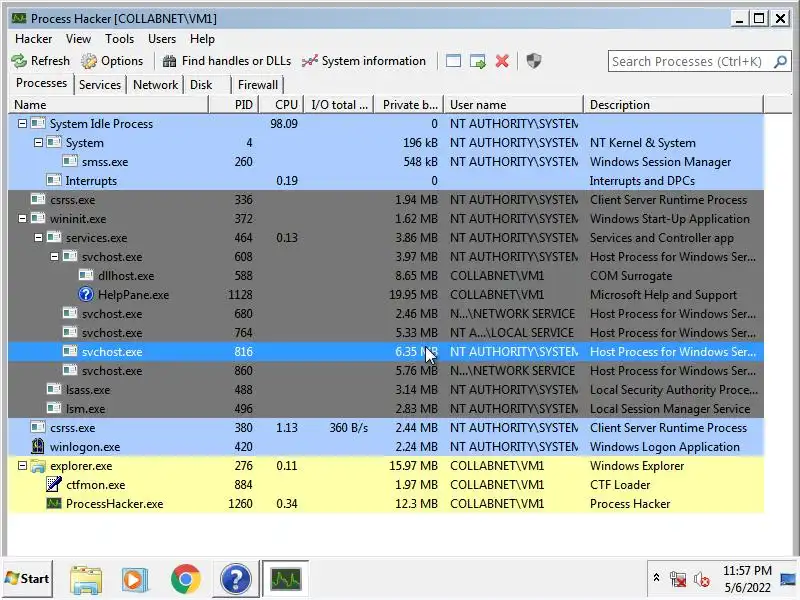
Task: Sort by the CPU column header
Action: coord(282,105)
